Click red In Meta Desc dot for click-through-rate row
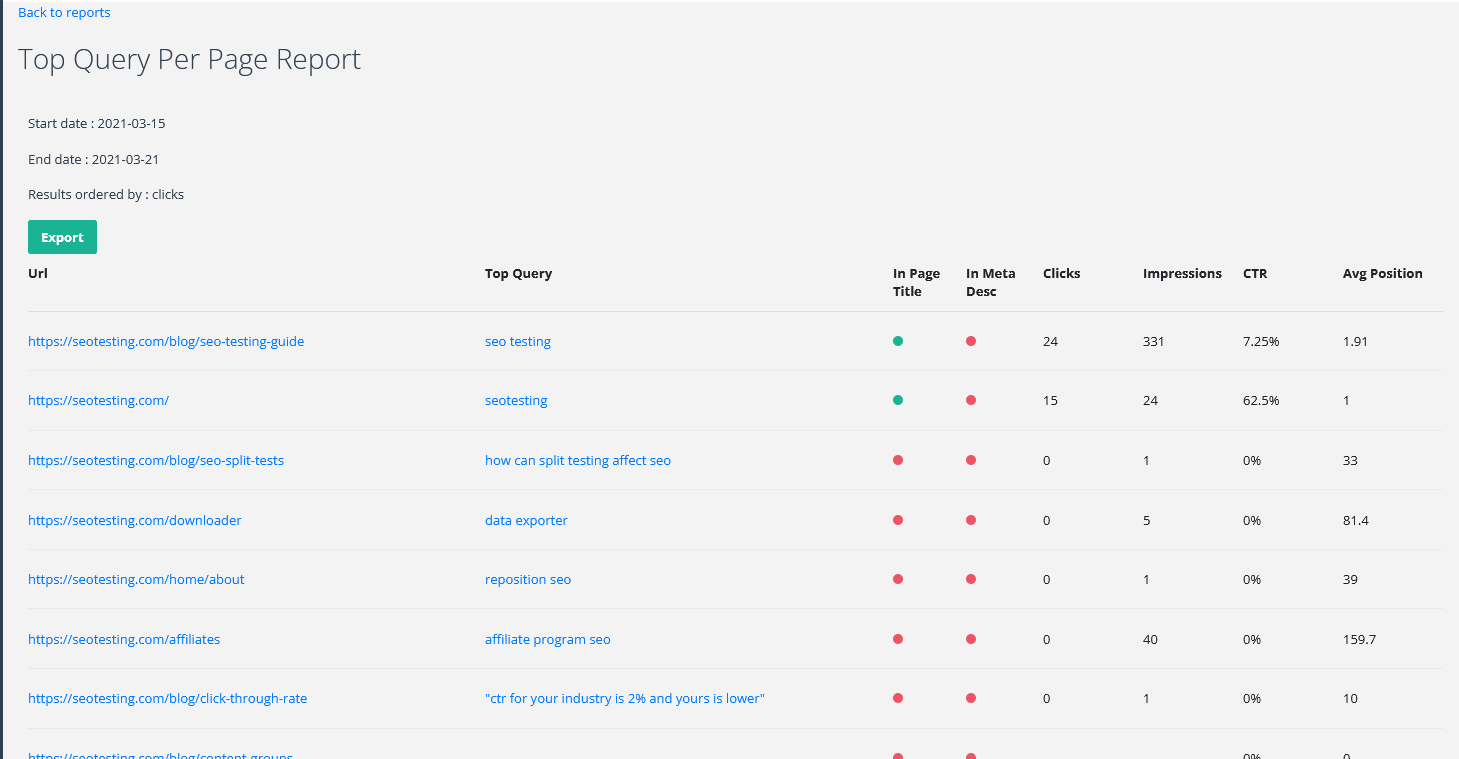 [x=971, y=698]
